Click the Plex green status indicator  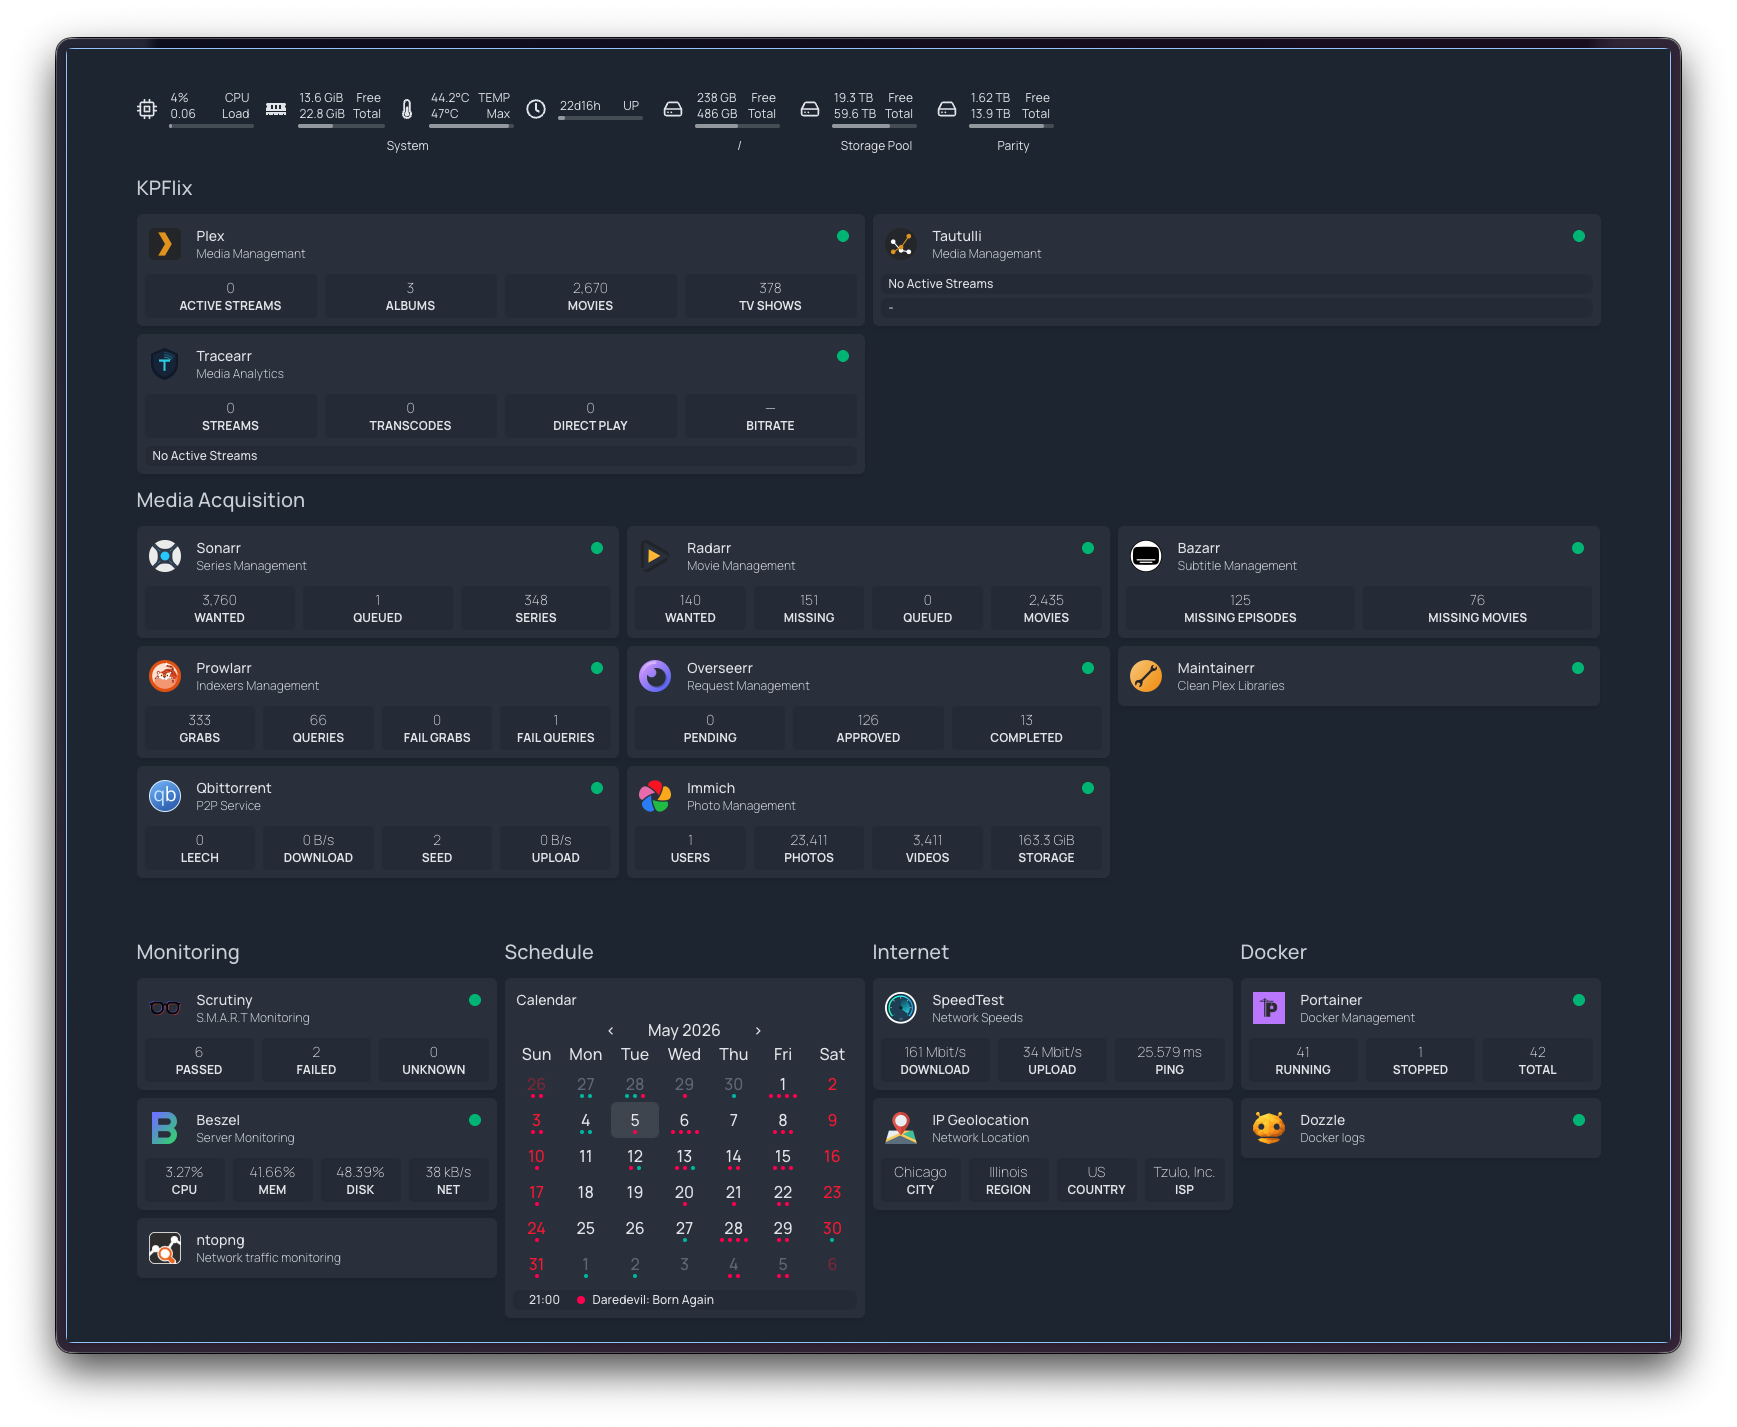pos(843,236)
